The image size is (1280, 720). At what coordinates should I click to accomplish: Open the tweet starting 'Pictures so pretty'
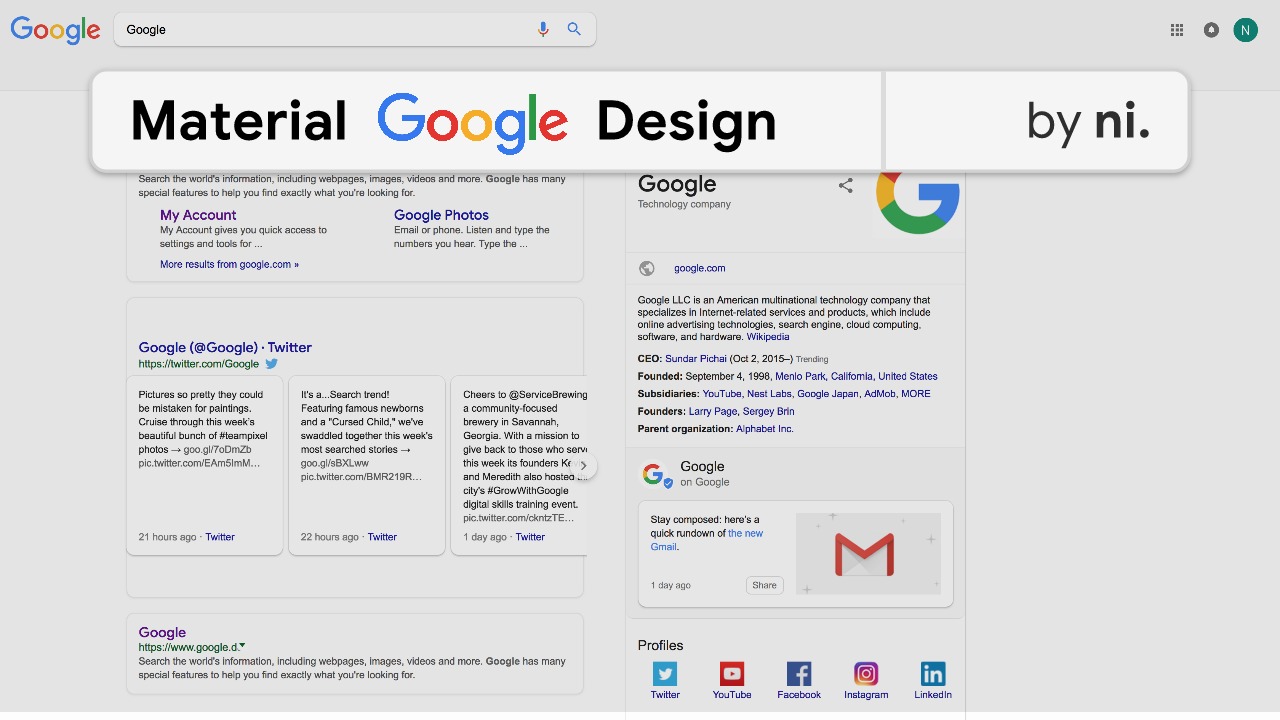(205, 464)
